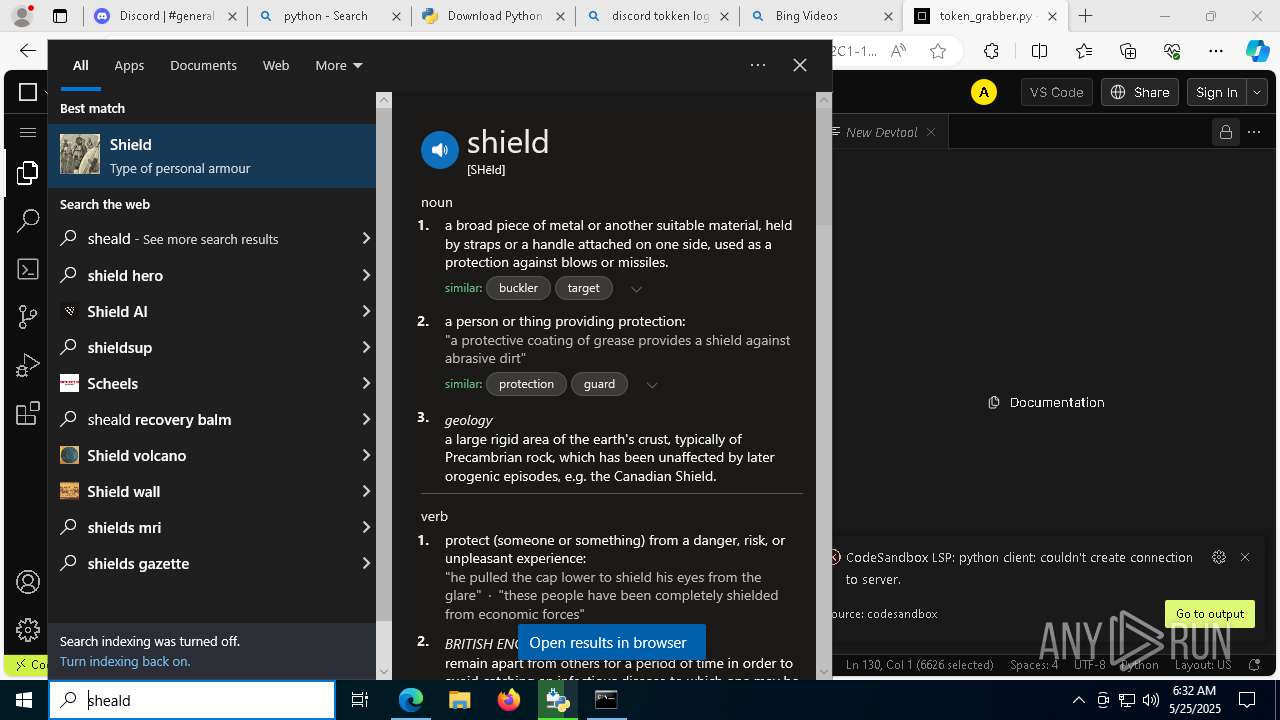This screenshot has height=720, width=1280.
Task: Play the shield pronunciation audio
Action: [440, 150]
